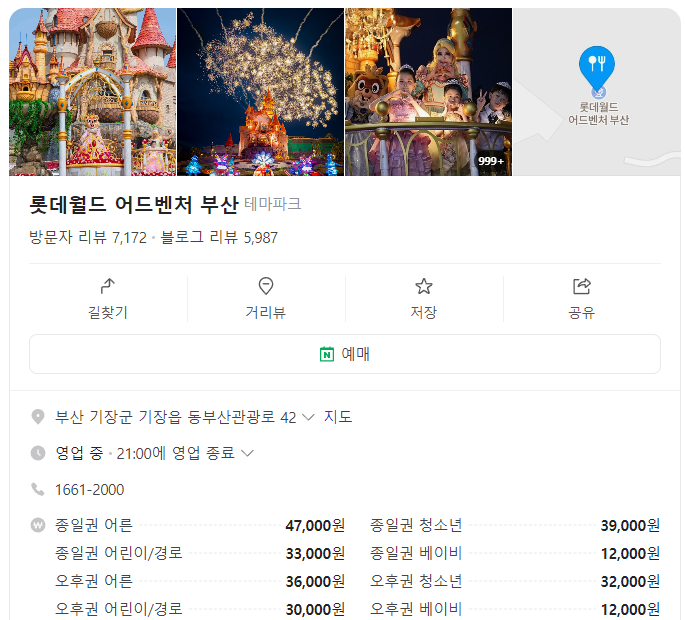Click the 39,000원 price
Image resolution: width=685 pixels, height=620 pixels.
click(630, 526)
